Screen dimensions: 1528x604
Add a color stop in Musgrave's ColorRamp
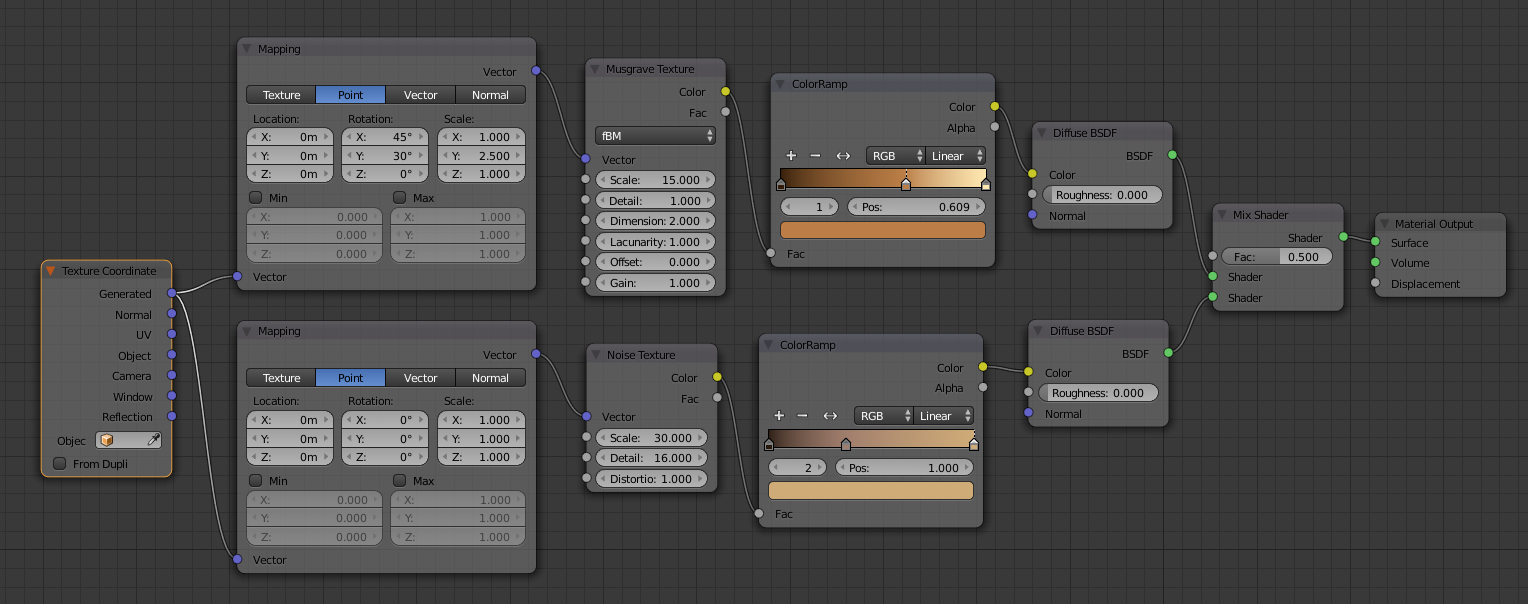pos(791,156)
